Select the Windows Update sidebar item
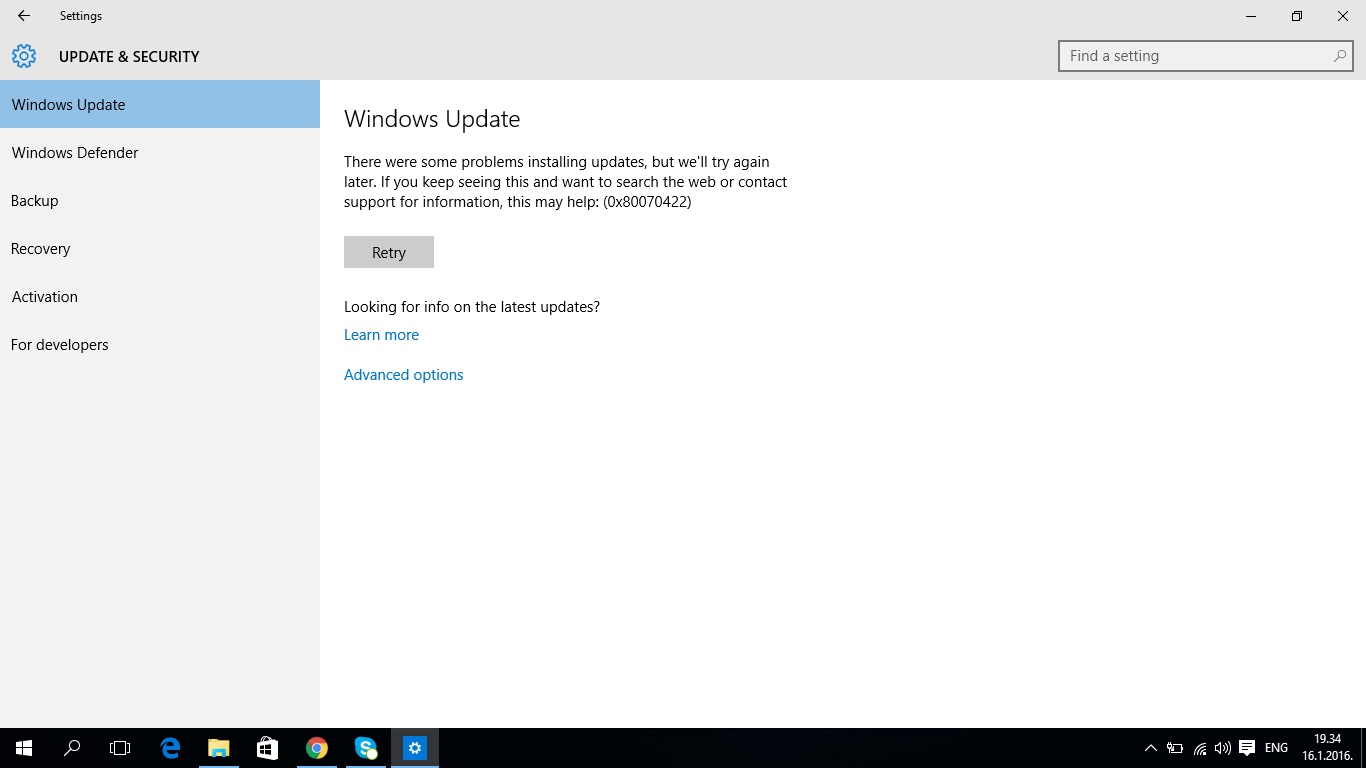This screenshot has height=768, width=1366. pyautogui.click(x=160, y=104)
